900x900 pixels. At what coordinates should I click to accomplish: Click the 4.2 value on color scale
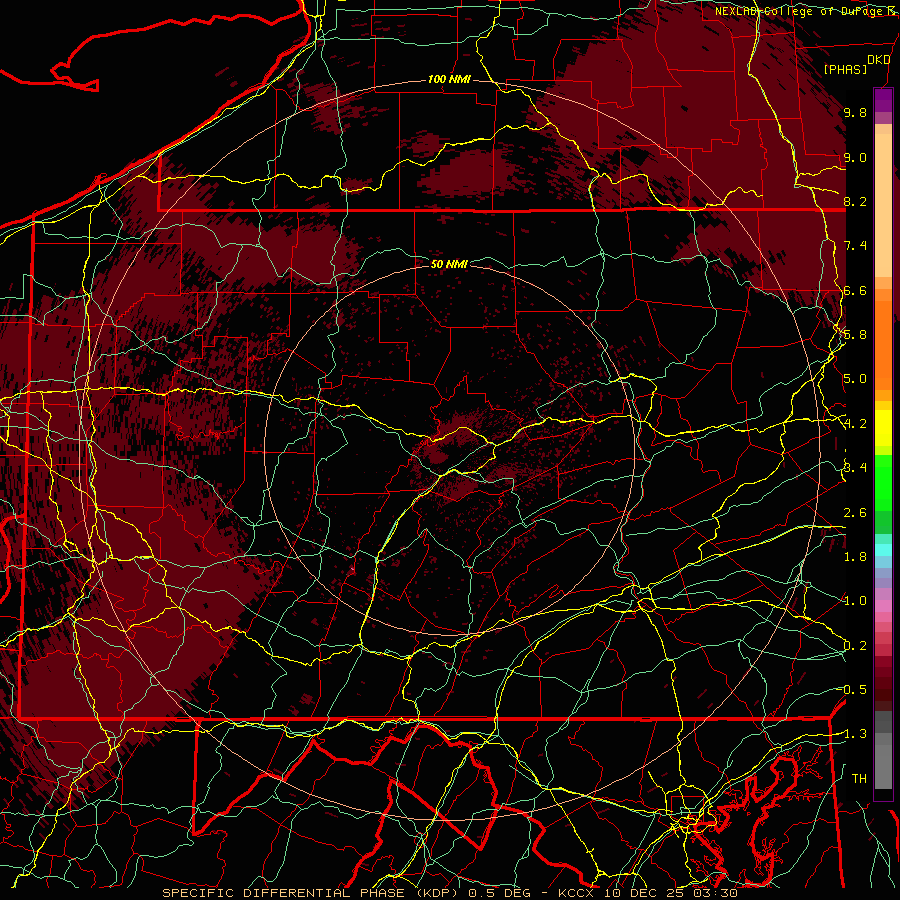point(855,424)
